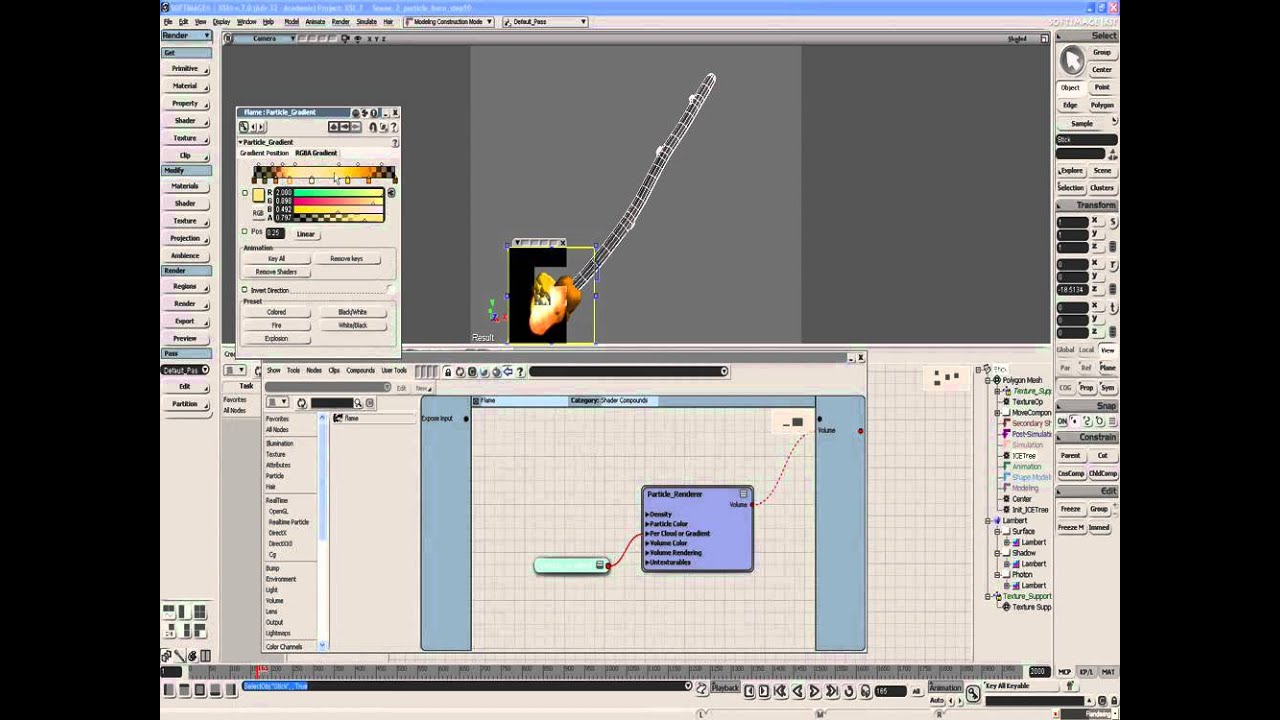
Task: Click the previous arrow in property page toolbar
Action: coord(252,127)
